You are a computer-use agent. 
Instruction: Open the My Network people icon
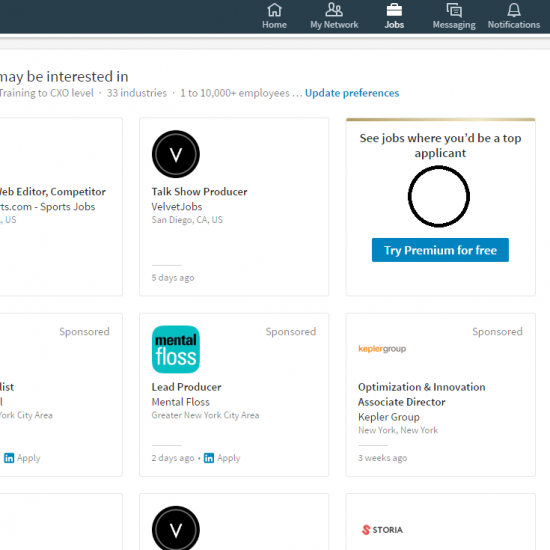pos(334,10)
